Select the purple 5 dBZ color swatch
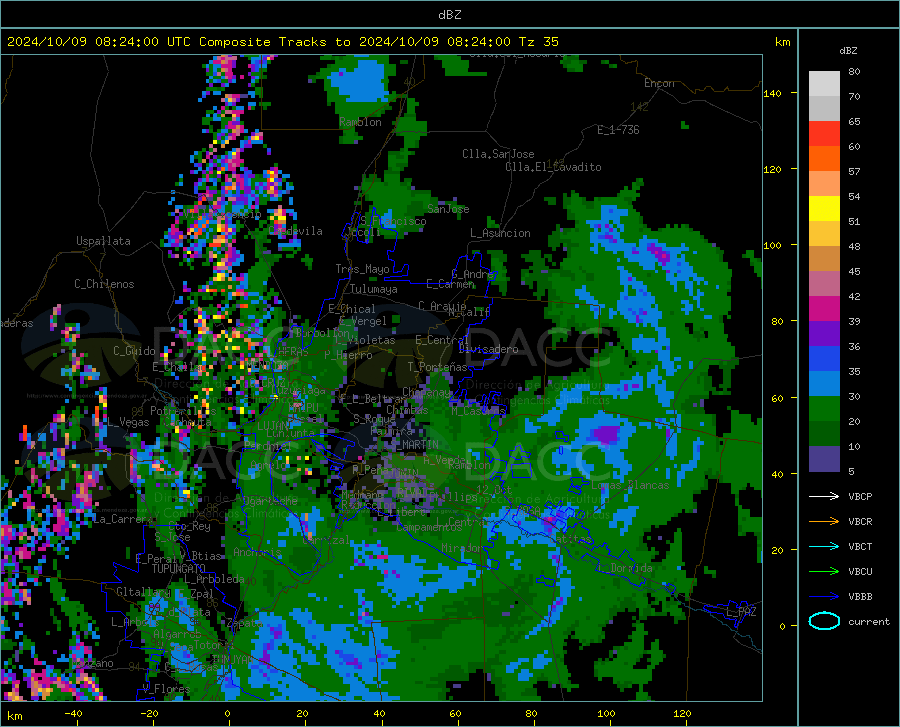This screenshot has width=900, height=727. 824,459
